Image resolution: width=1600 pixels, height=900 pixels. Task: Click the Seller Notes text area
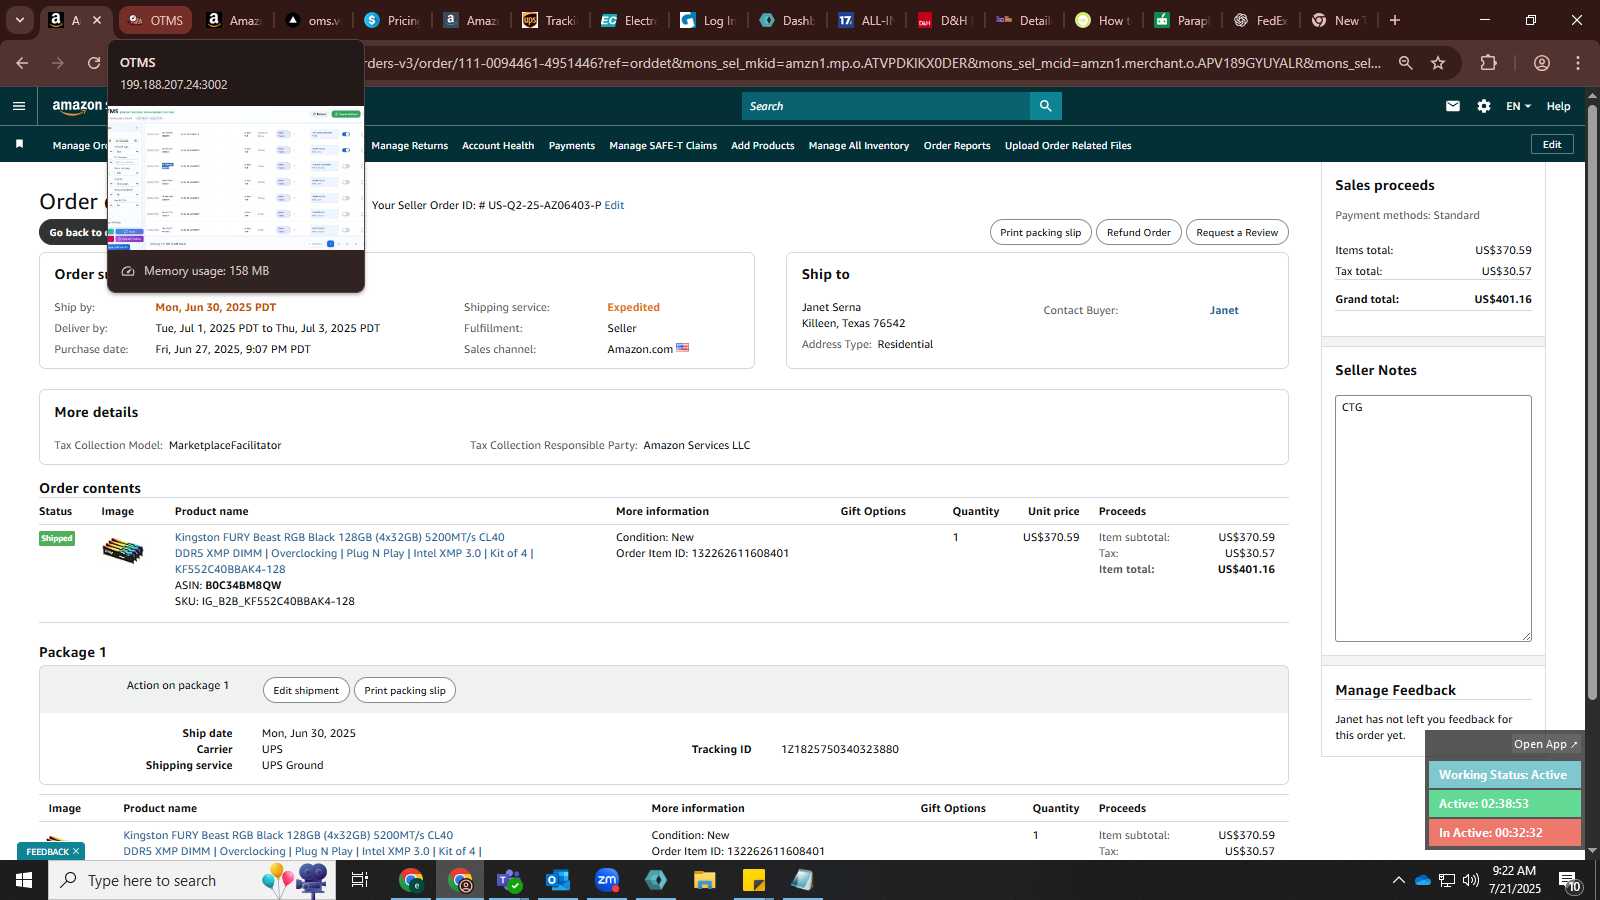point(1433,518)
